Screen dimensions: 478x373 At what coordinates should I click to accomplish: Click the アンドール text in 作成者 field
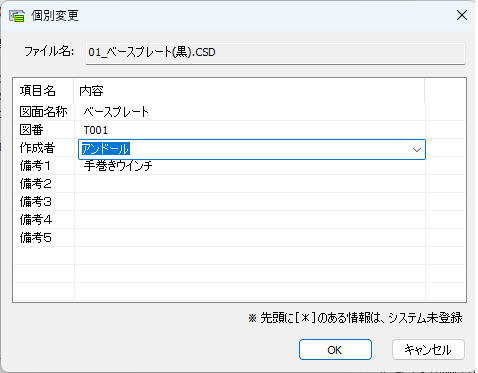[x=106, y=149]
